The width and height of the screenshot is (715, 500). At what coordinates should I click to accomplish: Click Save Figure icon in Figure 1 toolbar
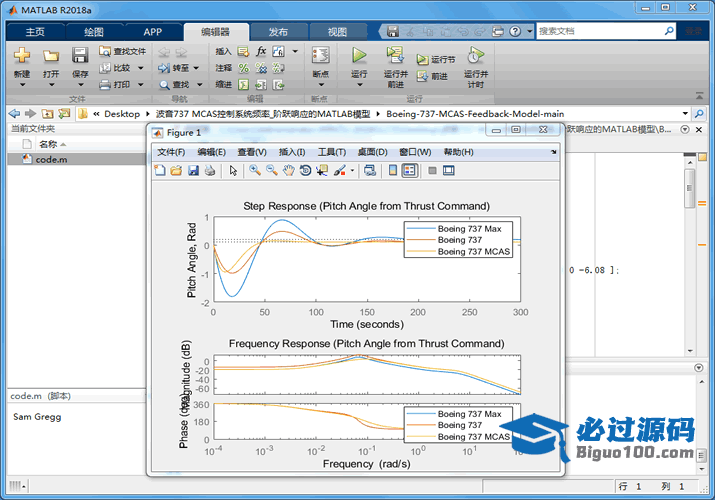(193, 170)
